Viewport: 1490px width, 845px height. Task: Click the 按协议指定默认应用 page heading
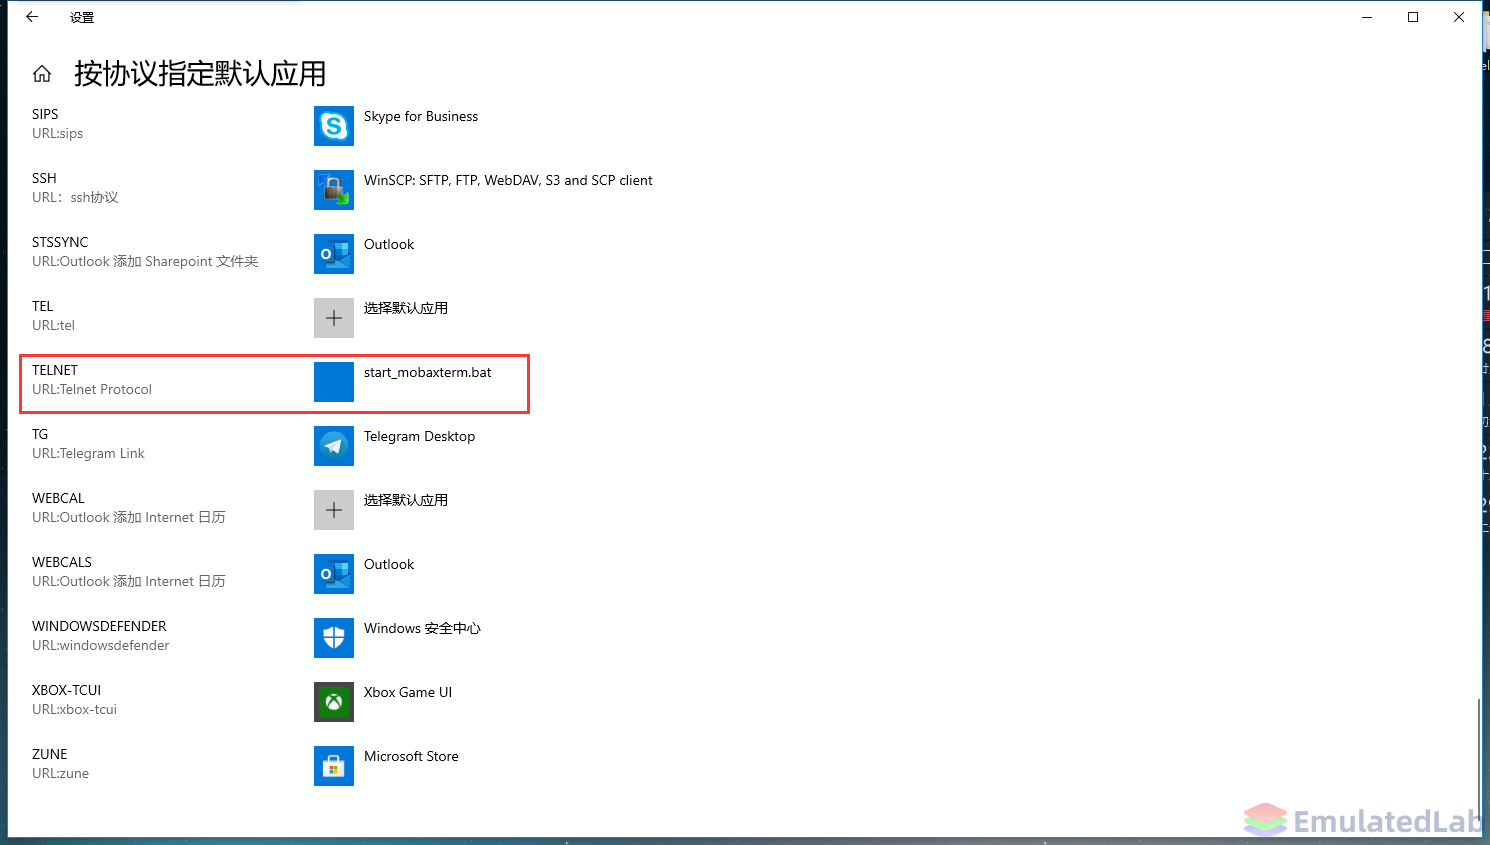(x=200, y=73)
